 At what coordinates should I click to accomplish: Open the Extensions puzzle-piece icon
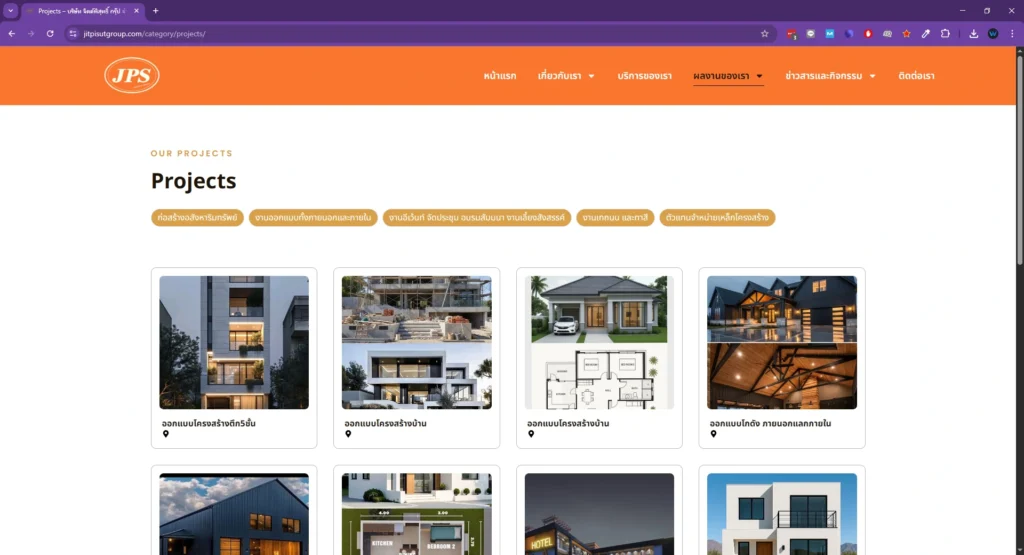click(945, 33)
